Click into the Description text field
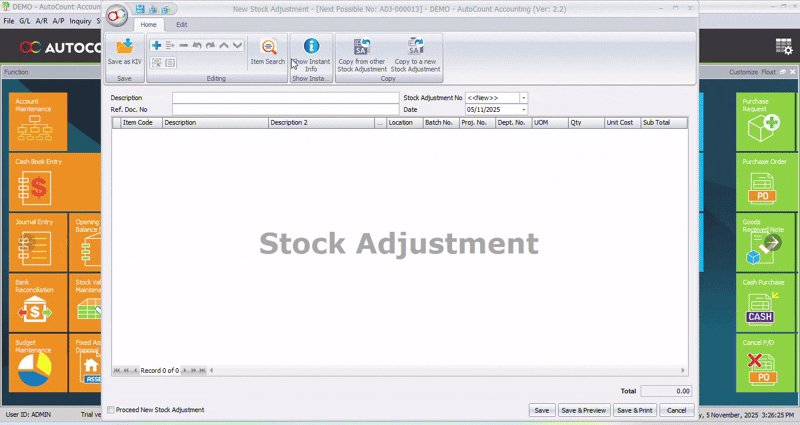This screenshot has width=800, height=425. [x=284, y=98]
